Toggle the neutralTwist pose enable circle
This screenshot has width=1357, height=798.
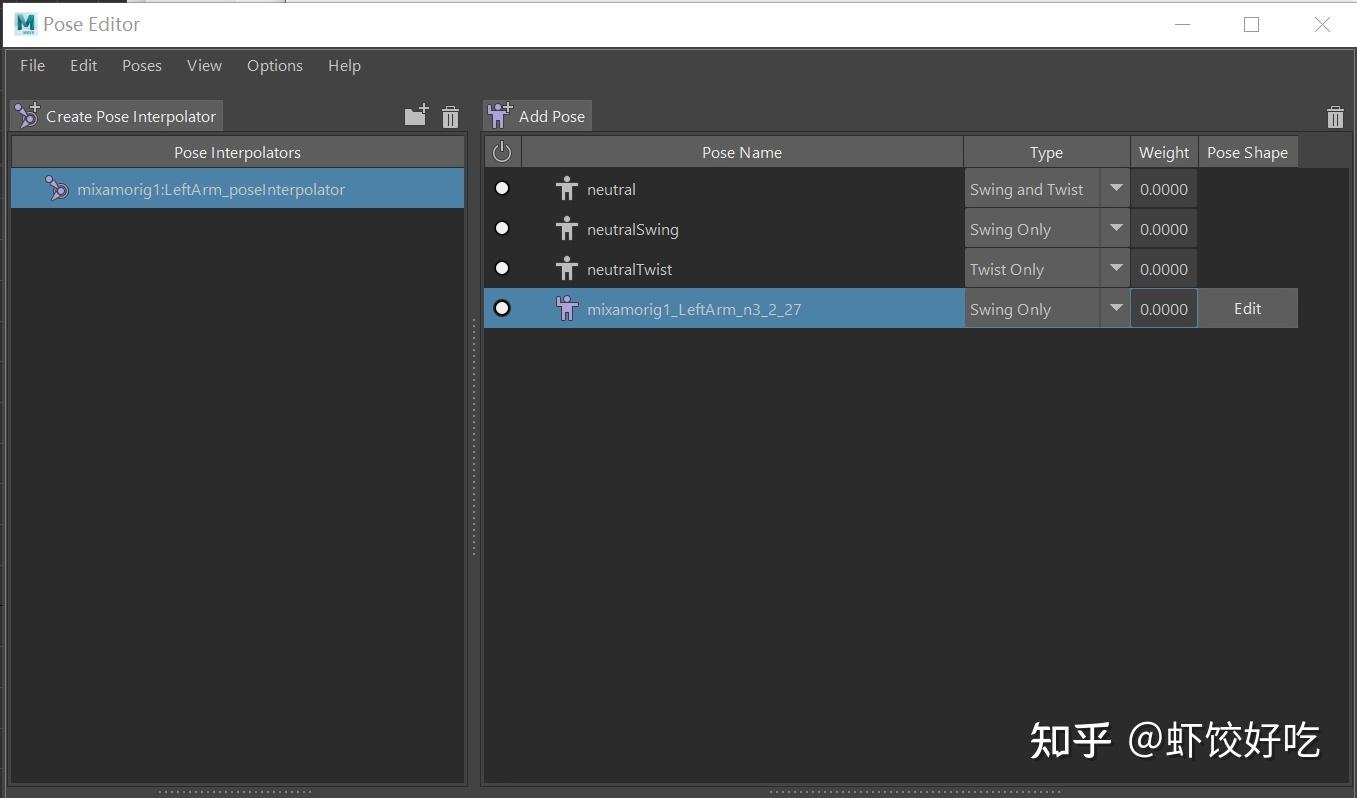coord(502,268)
